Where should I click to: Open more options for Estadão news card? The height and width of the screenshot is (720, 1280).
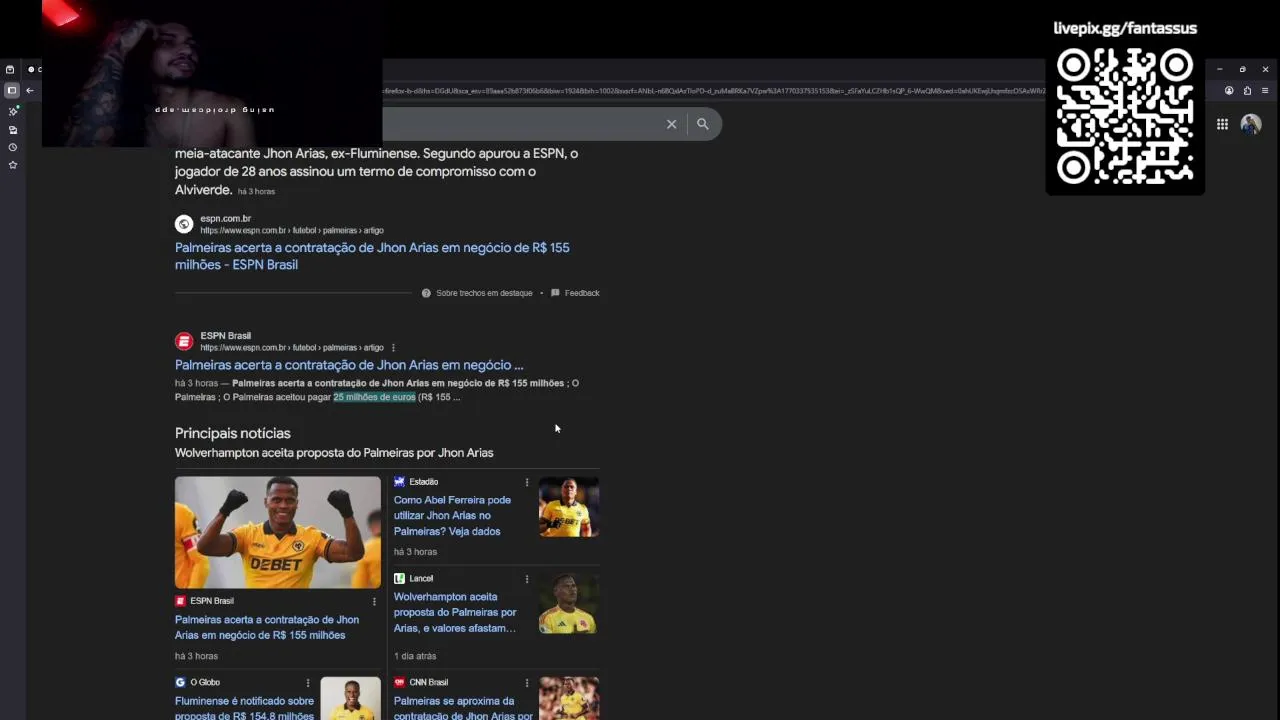[x=527, y=482]
